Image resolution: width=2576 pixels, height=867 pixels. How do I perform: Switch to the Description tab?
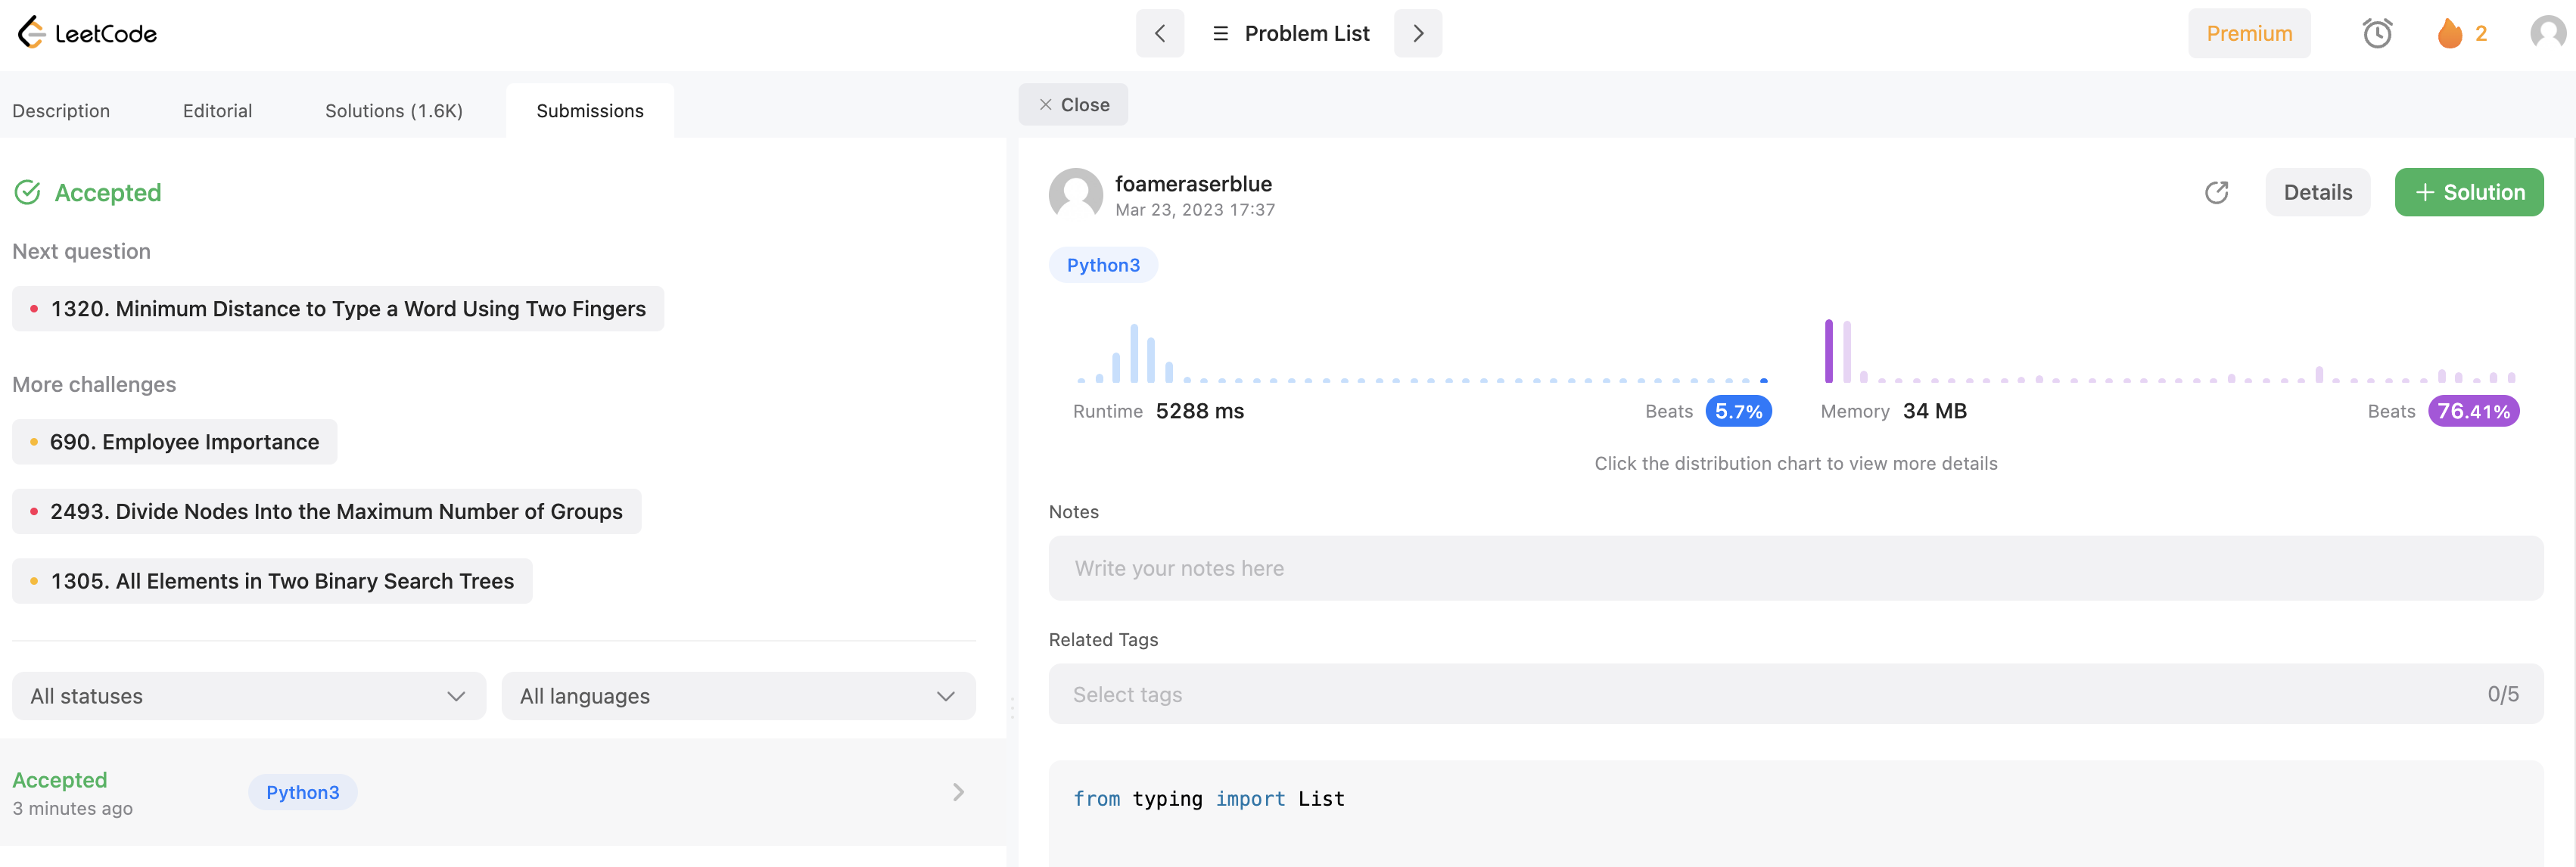pos(61,111)
